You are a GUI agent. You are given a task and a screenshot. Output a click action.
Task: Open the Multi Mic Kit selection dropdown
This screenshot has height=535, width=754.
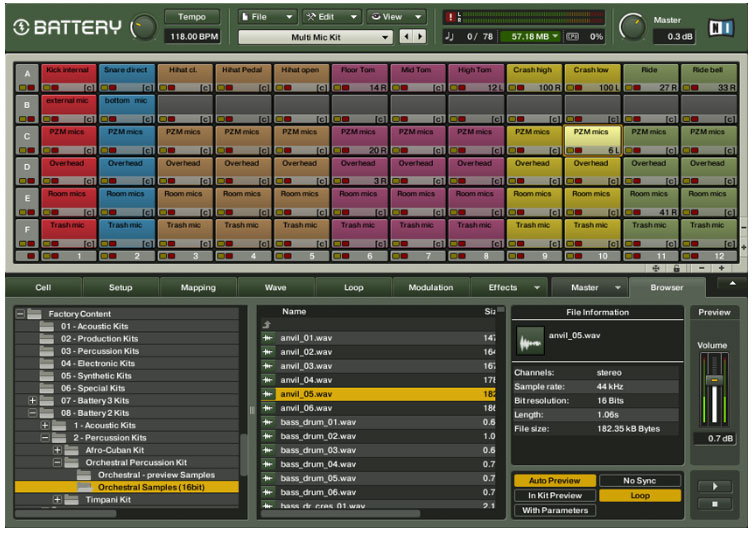pos(315,37)
